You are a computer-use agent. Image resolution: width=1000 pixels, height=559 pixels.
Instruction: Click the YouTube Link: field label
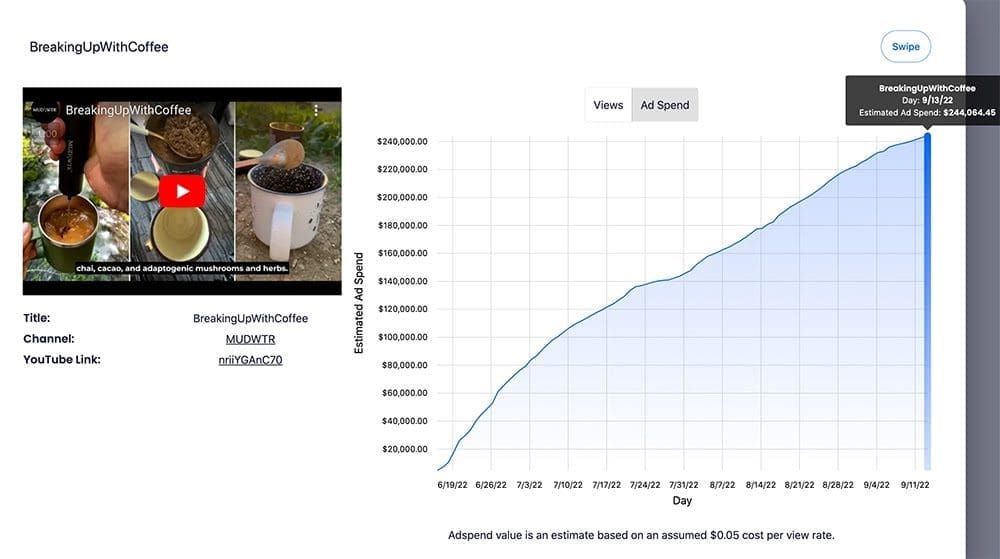[62, 359]
